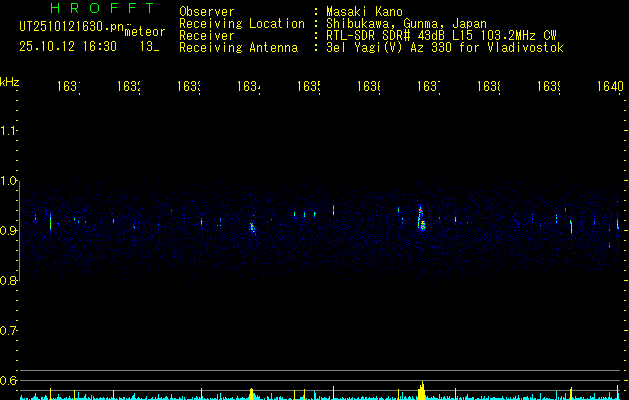This screenshot has height=400, width=629.
Task: Click the strong meteor echo below the 1637 label
Action: [421, 219]
